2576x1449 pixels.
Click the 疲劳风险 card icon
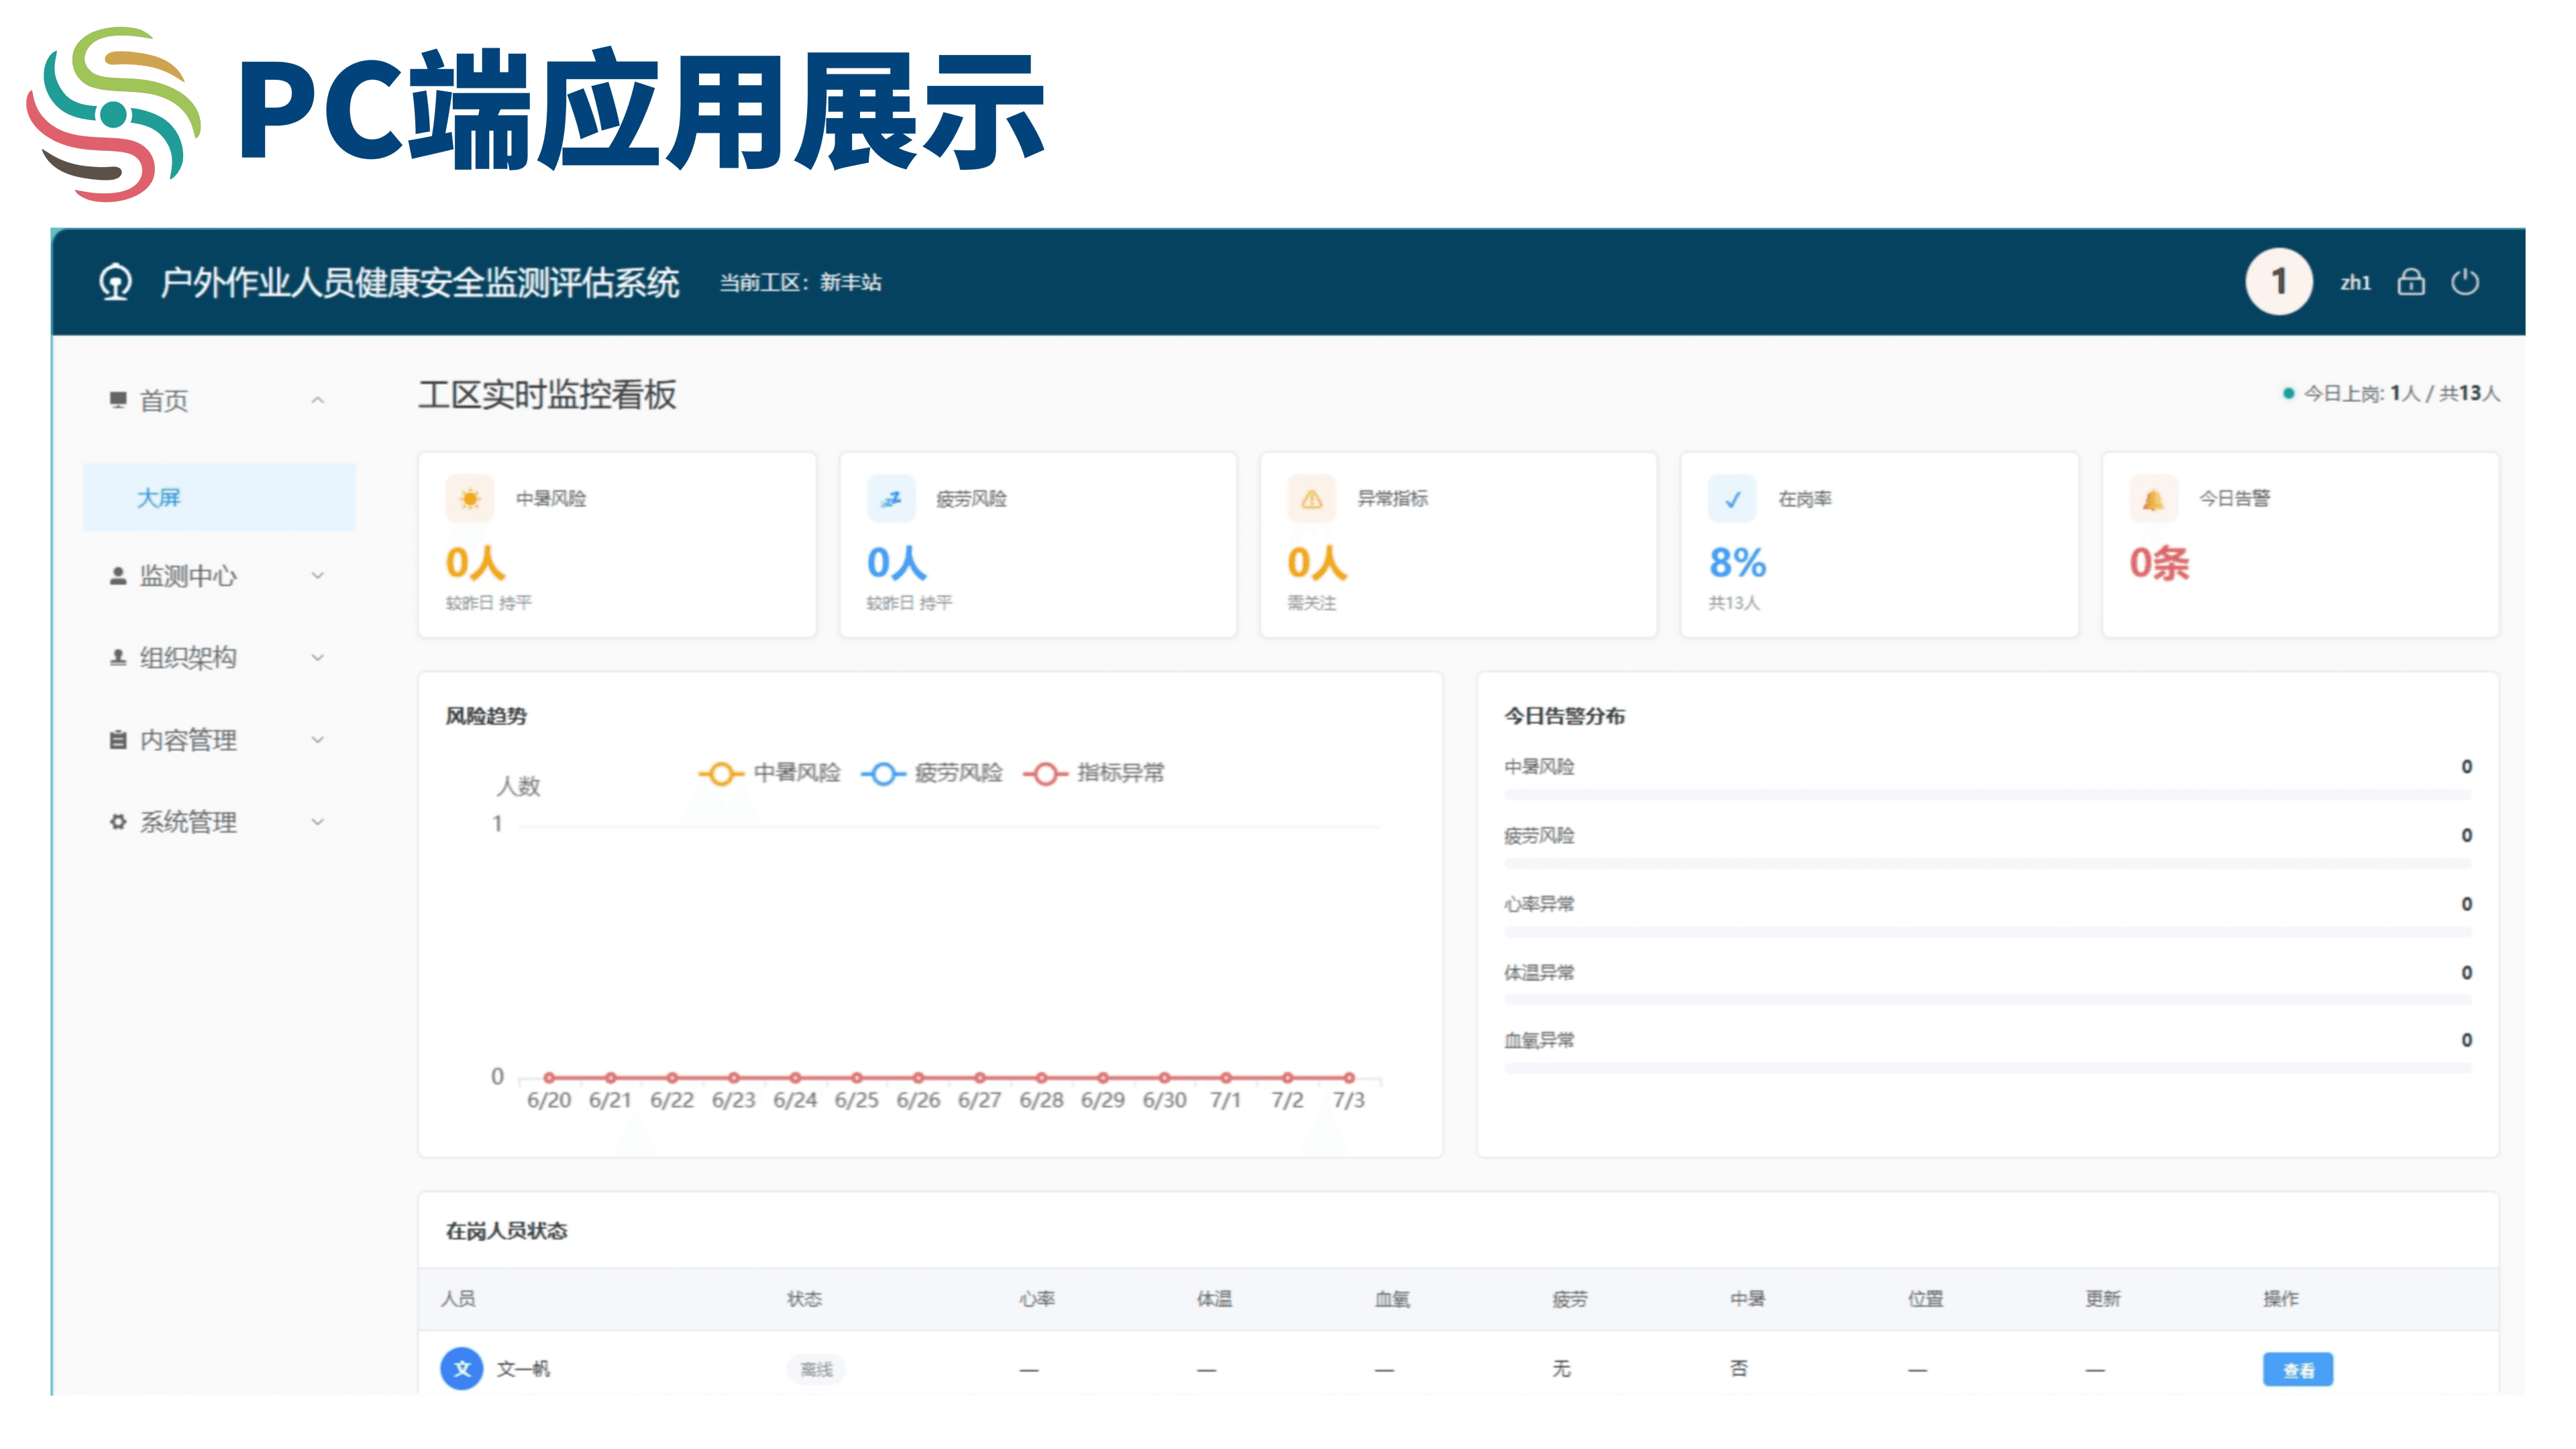click(891, 498)
